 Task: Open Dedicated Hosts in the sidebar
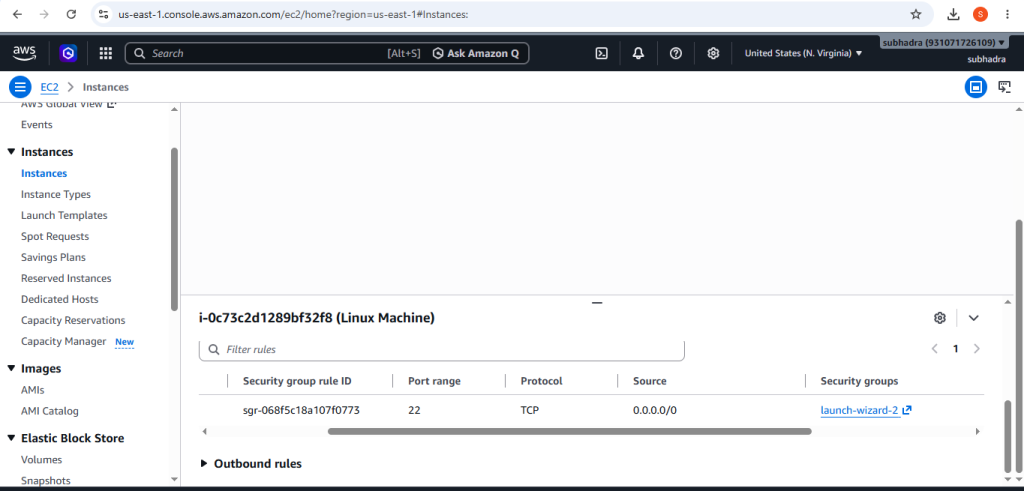coord(59,299)
